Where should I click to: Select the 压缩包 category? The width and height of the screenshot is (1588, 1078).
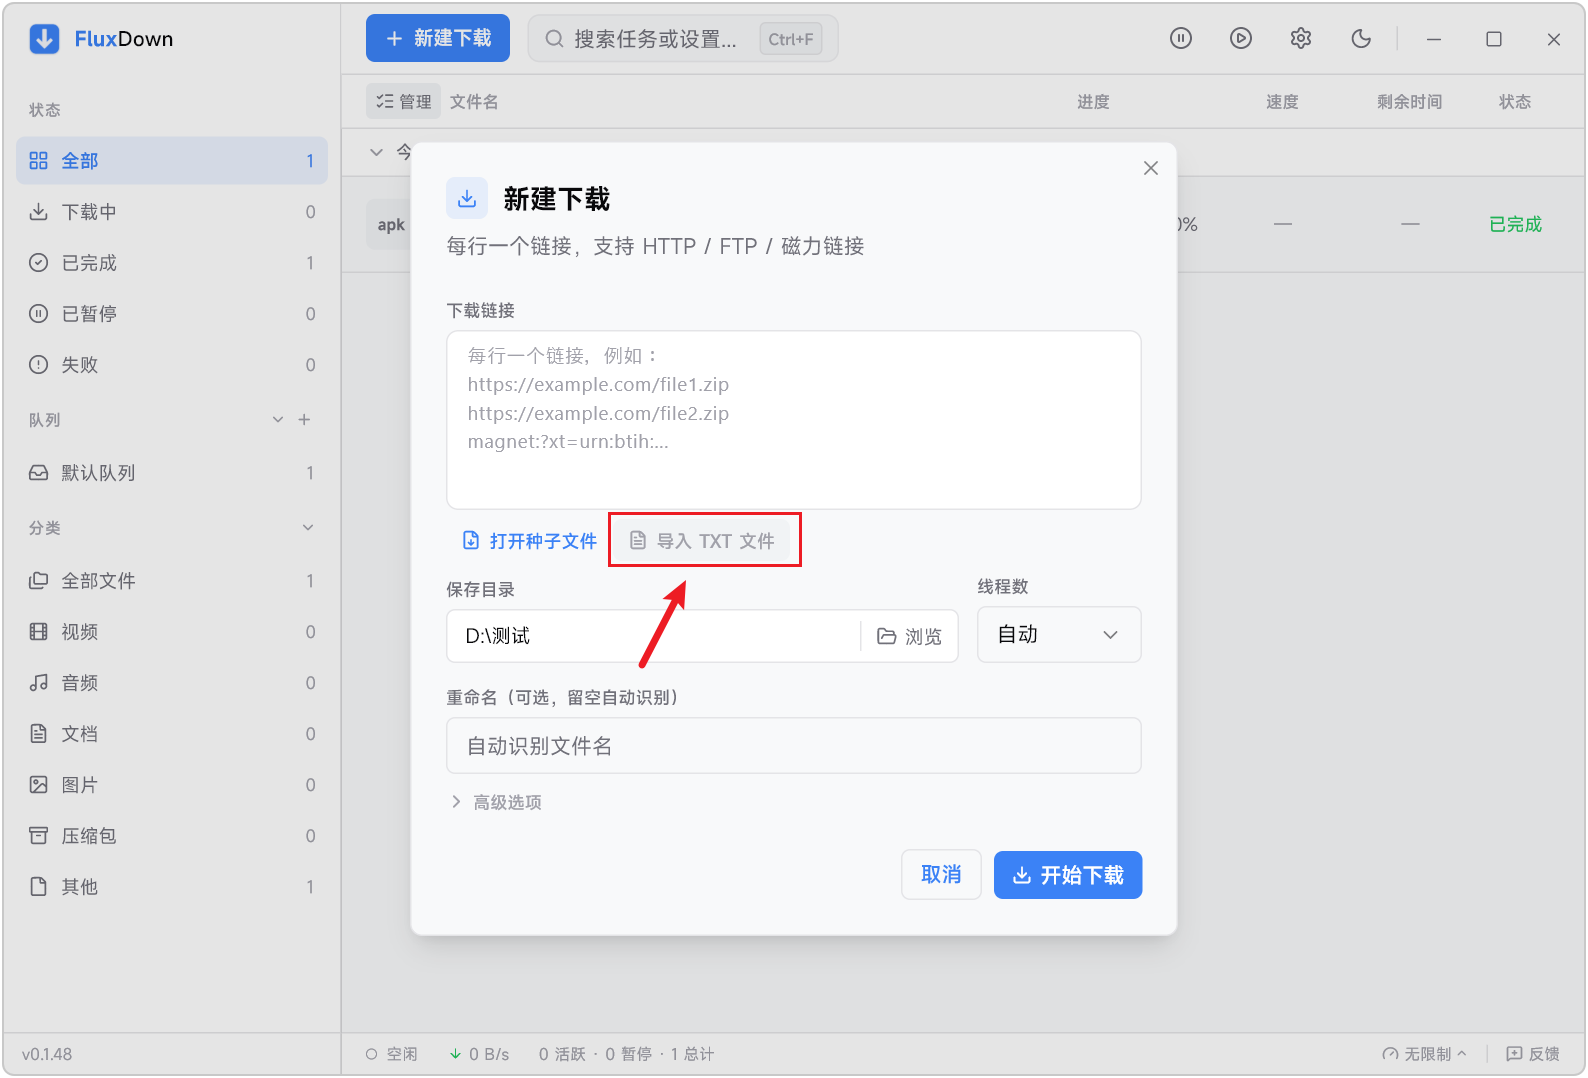pos(172,836)
